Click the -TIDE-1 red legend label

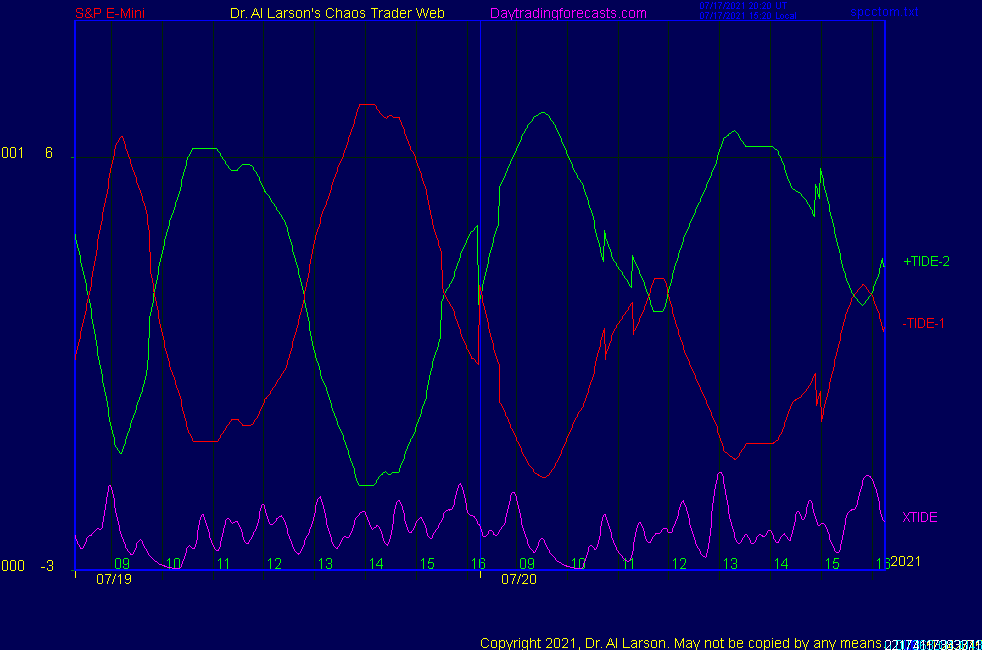pos(923,323)
